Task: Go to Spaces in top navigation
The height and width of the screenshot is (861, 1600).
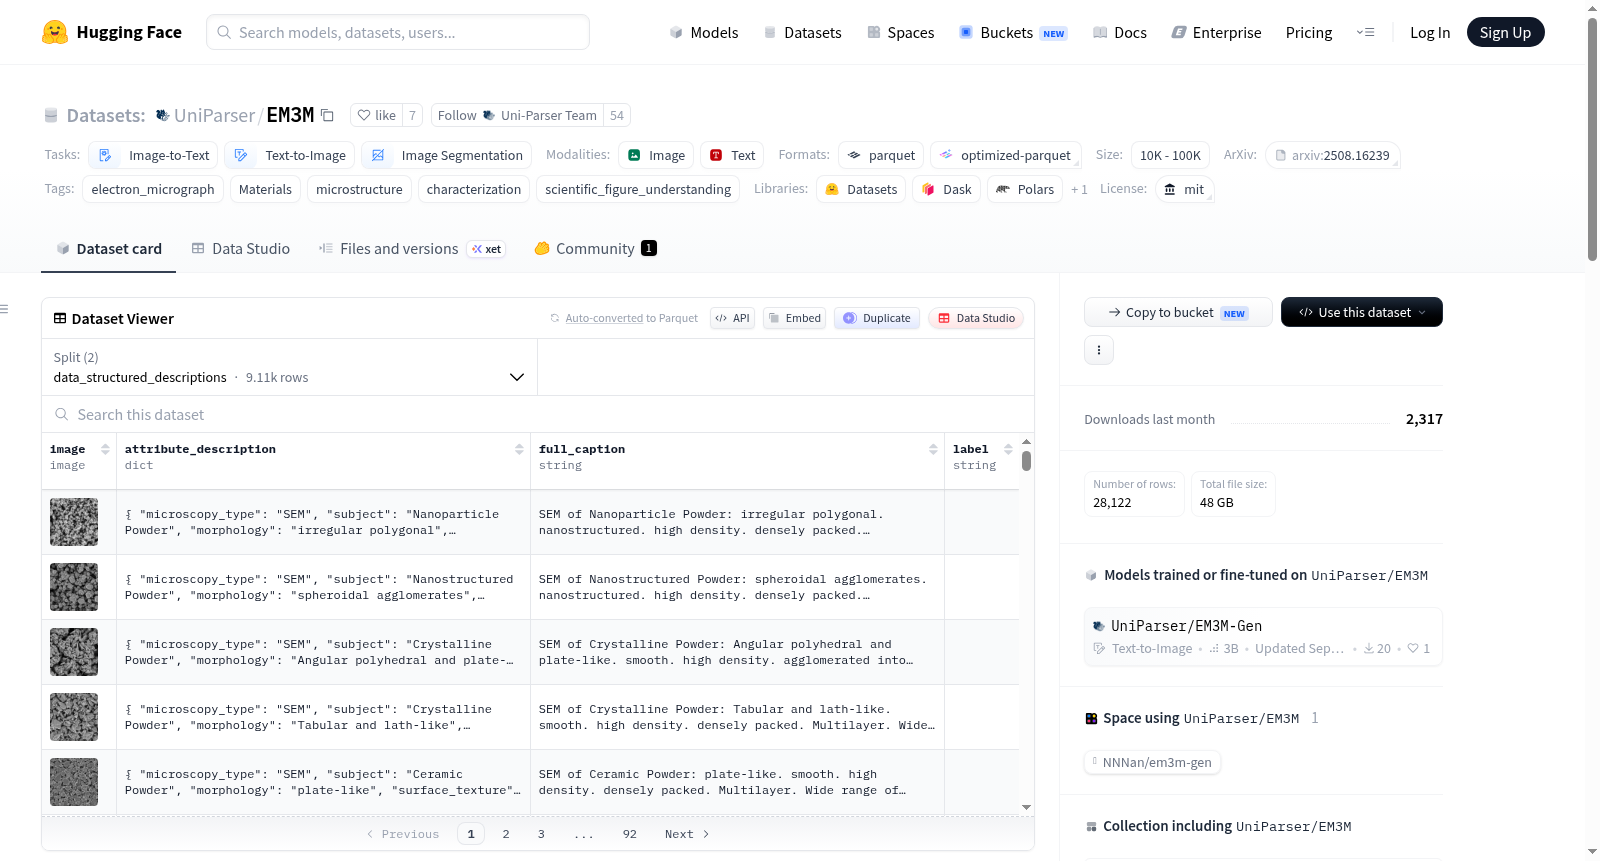Action: click(900, 32)
